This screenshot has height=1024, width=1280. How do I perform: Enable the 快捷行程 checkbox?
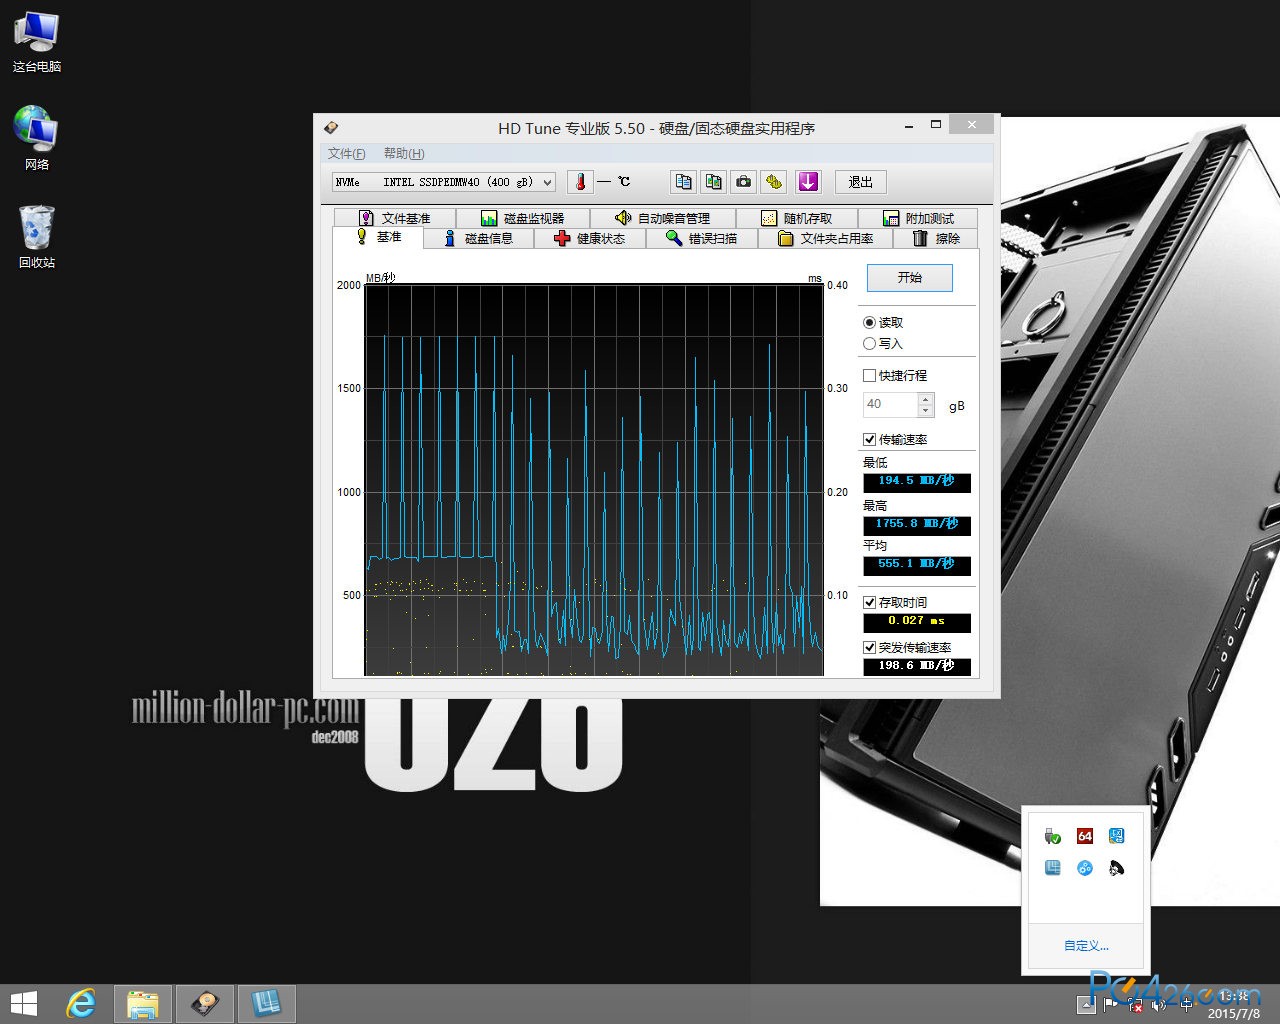tap(869, 375)
